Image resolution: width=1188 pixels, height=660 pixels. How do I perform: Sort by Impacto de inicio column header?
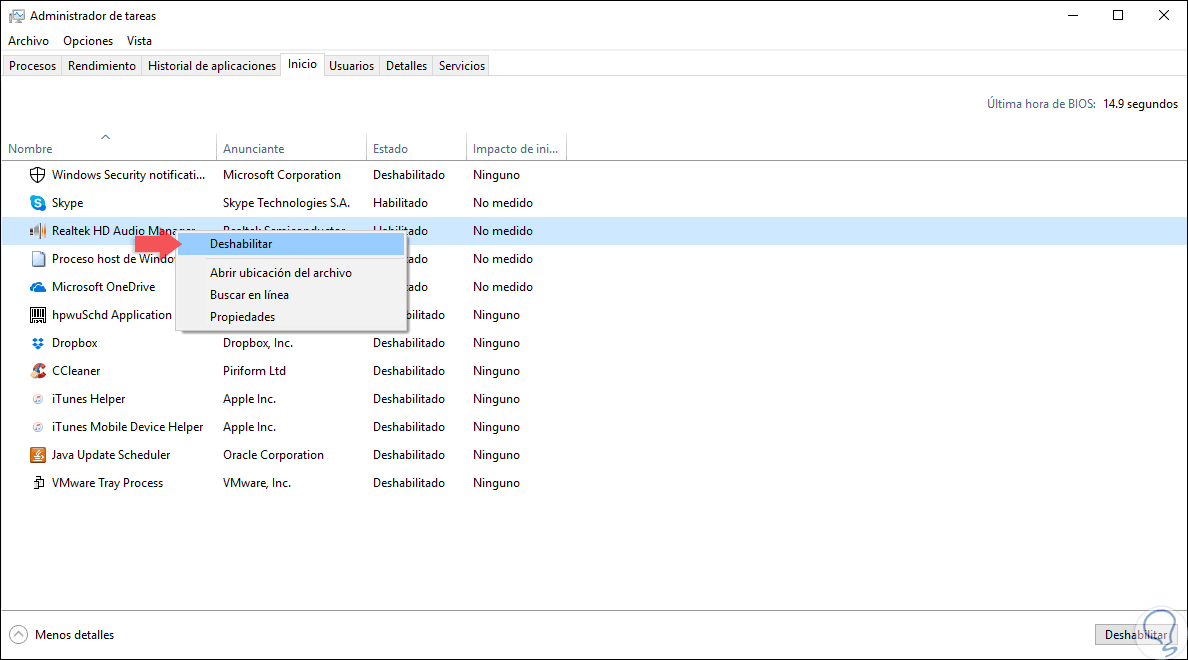515,149
